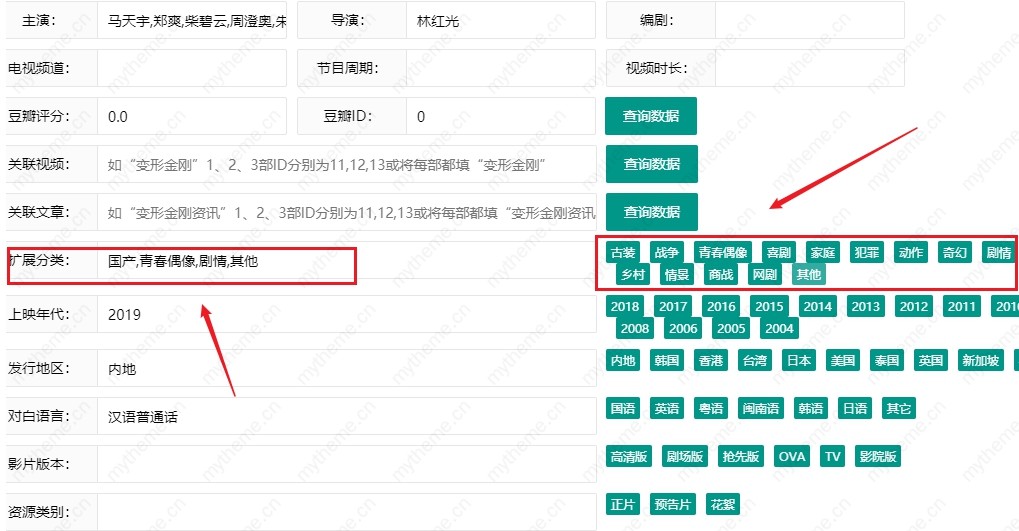Select the 2004 year tag
The width and height of the screenshot is (1019, 531).
pyautogui.click(x=779, y=328)
